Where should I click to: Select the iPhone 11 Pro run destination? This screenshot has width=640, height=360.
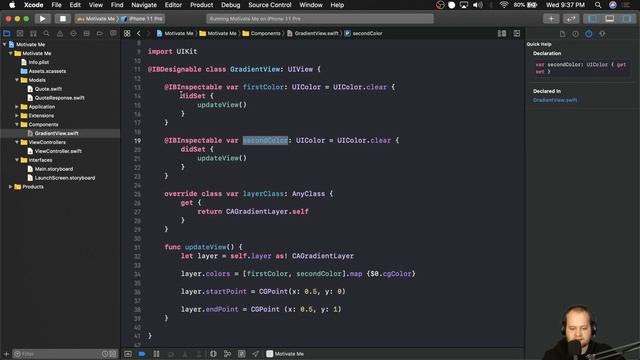tap(142, 19)
